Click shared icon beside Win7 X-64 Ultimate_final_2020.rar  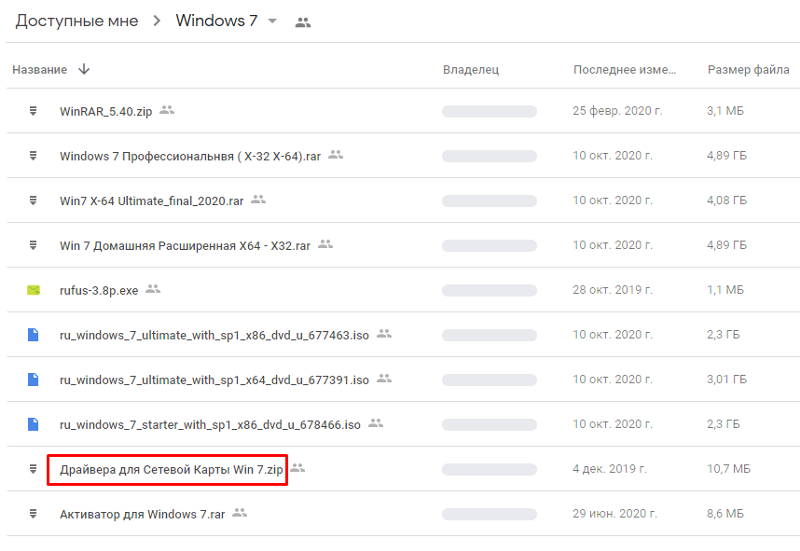tap(259, 199)
